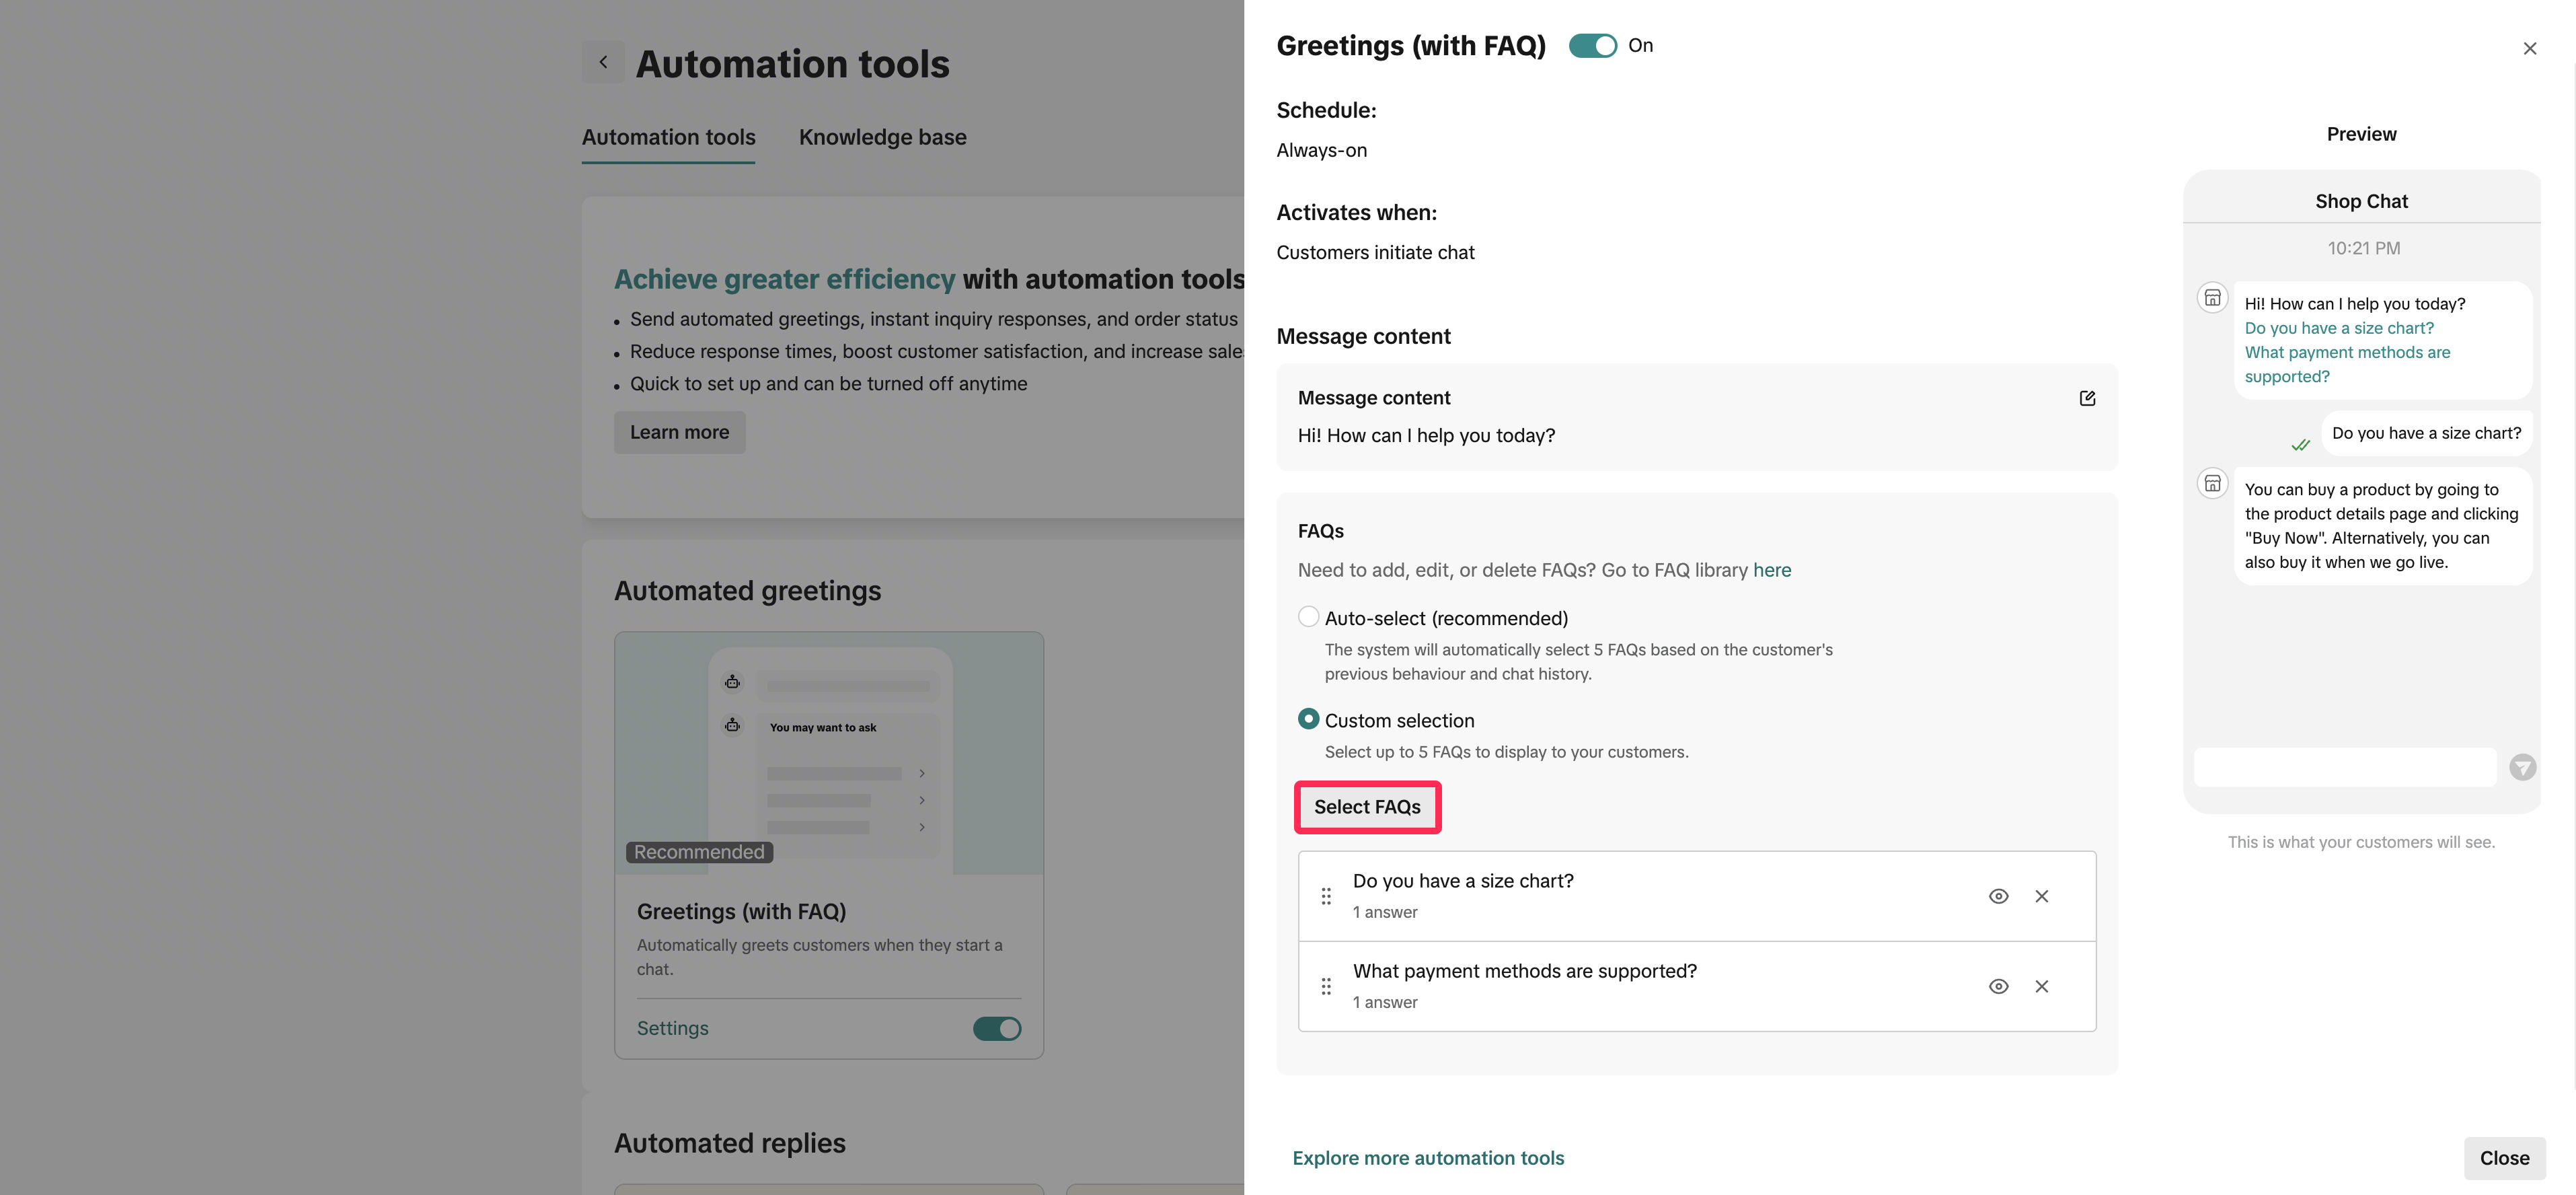
Task: Click the Greetings (with FAQ) card thumbnail
Action: (829, 753)
